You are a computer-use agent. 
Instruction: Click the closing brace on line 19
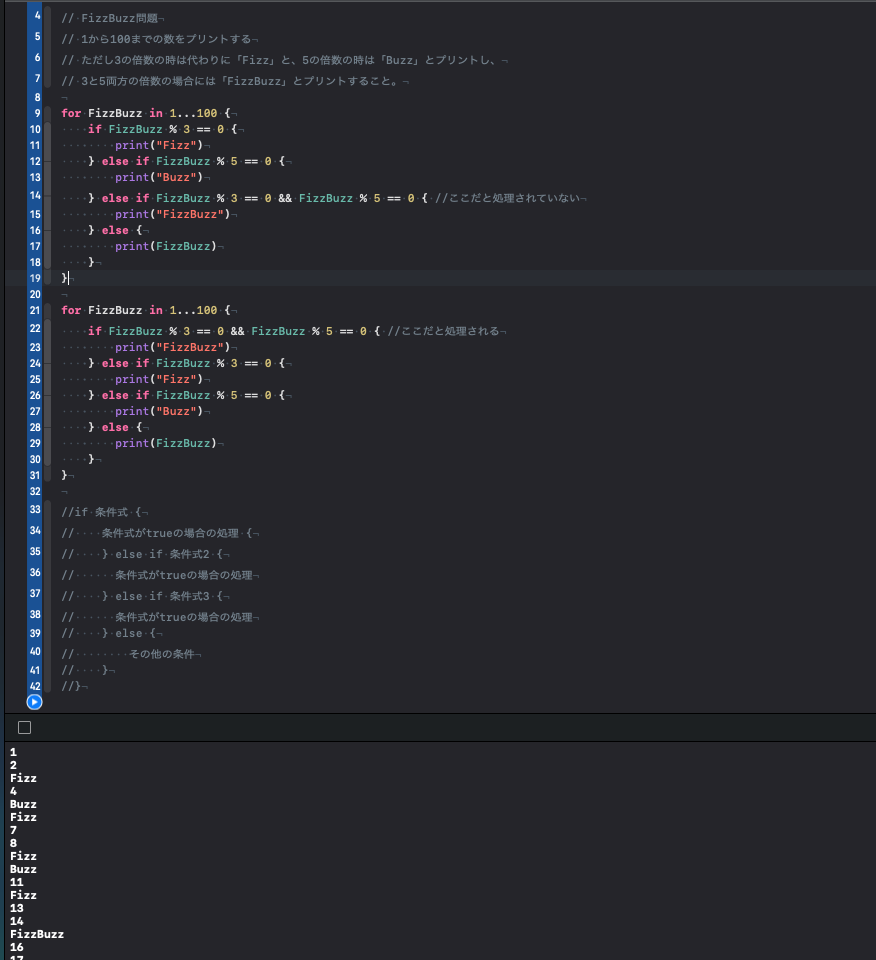64,278
